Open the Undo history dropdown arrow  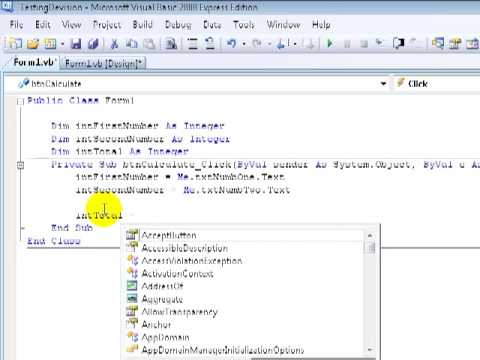[244, 44]
